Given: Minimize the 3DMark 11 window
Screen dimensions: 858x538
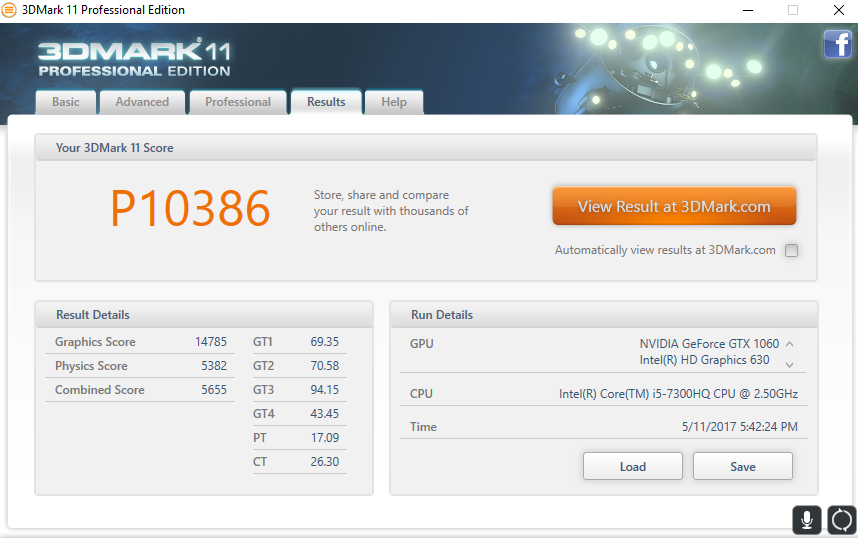Looking at the screenshot, I should coord(748,10).
